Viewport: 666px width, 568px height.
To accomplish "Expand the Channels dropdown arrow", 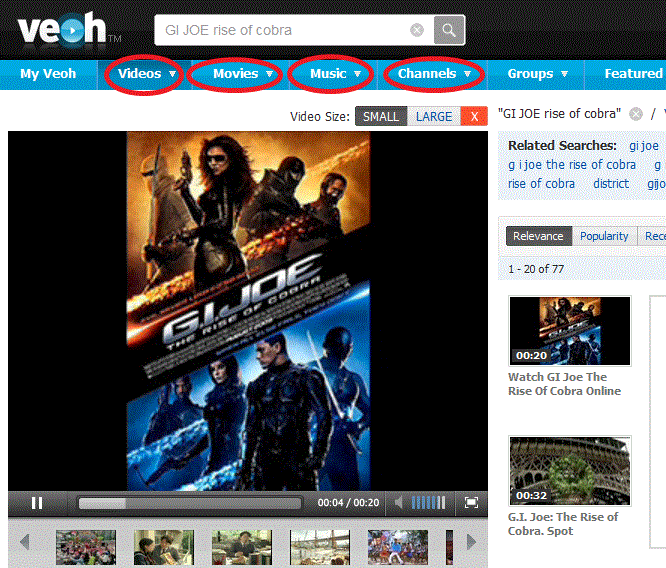I will click(467, 74).
